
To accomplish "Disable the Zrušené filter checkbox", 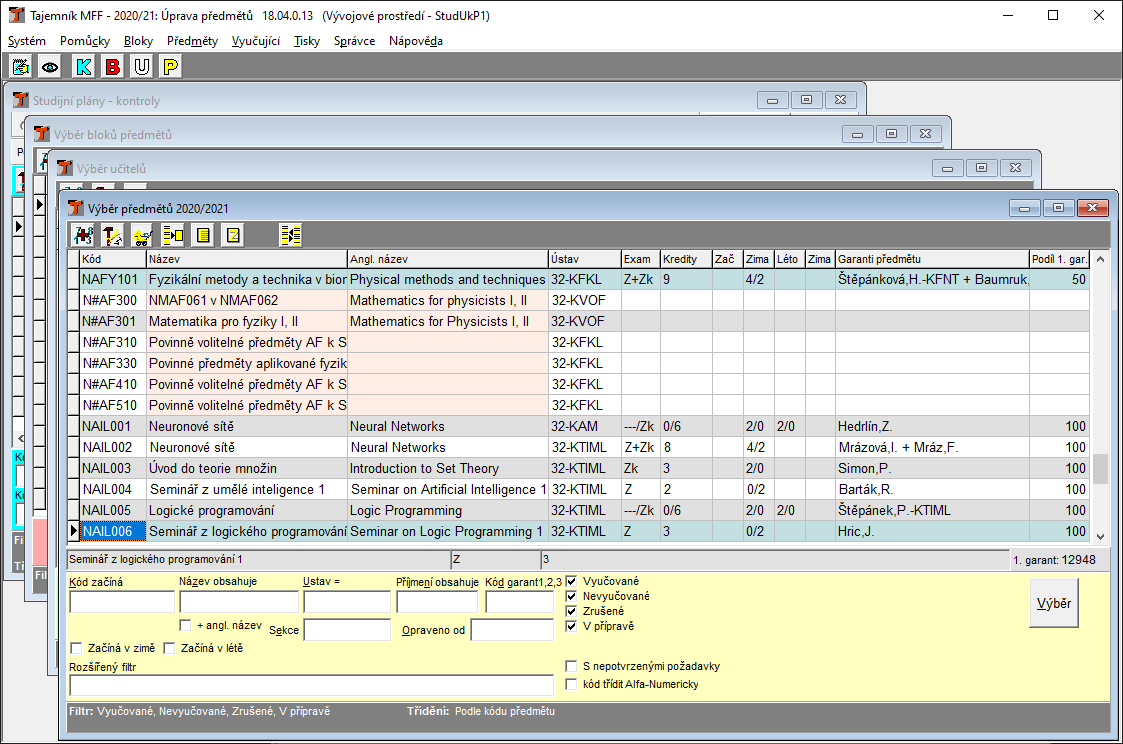I will click(x=572, y=611).
